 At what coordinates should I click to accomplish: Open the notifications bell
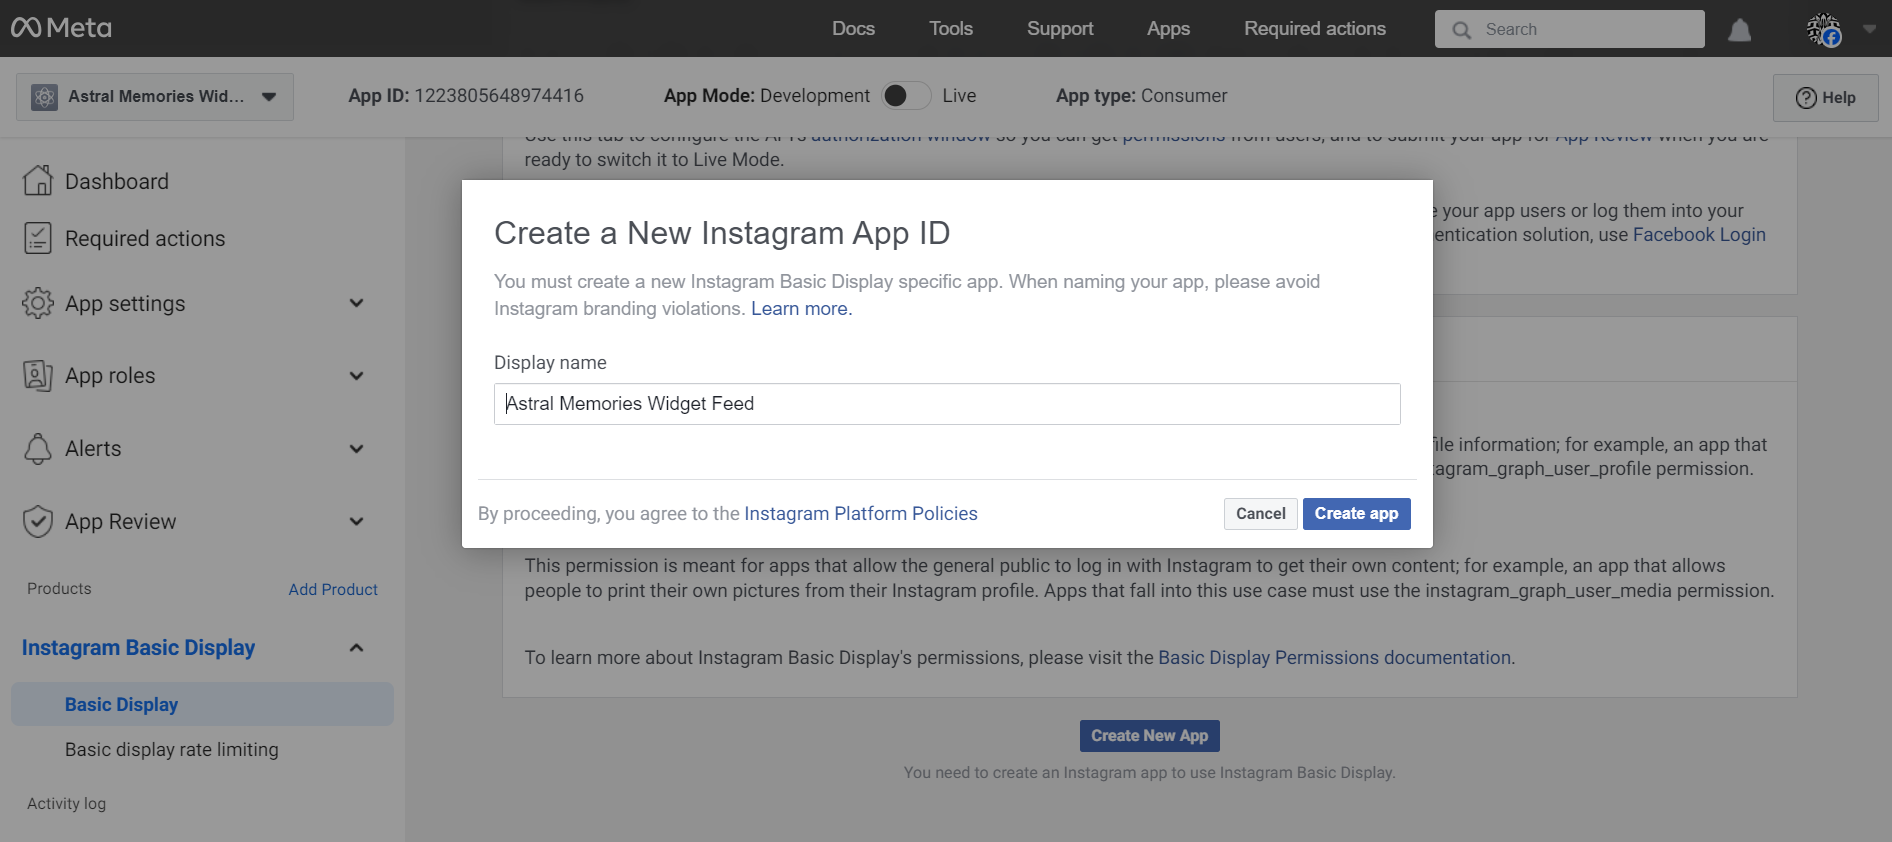pos(1739,30)
